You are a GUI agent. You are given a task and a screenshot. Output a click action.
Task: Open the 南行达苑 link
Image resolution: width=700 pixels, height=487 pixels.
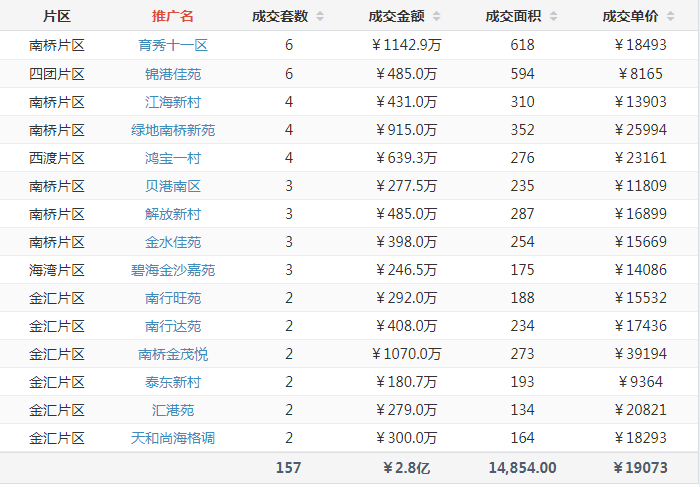click(x=173, y=326)
